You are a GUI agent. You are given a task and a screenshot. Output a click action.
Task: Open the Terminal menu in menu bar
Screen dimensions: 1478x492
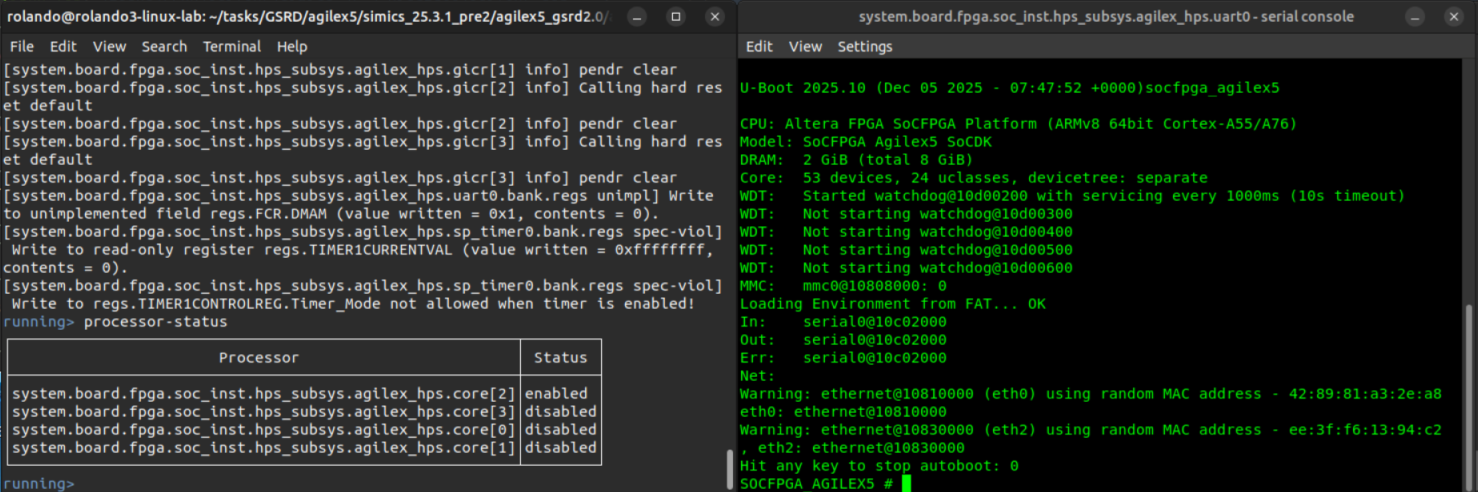pyautogui.click(x=231, y=47)
